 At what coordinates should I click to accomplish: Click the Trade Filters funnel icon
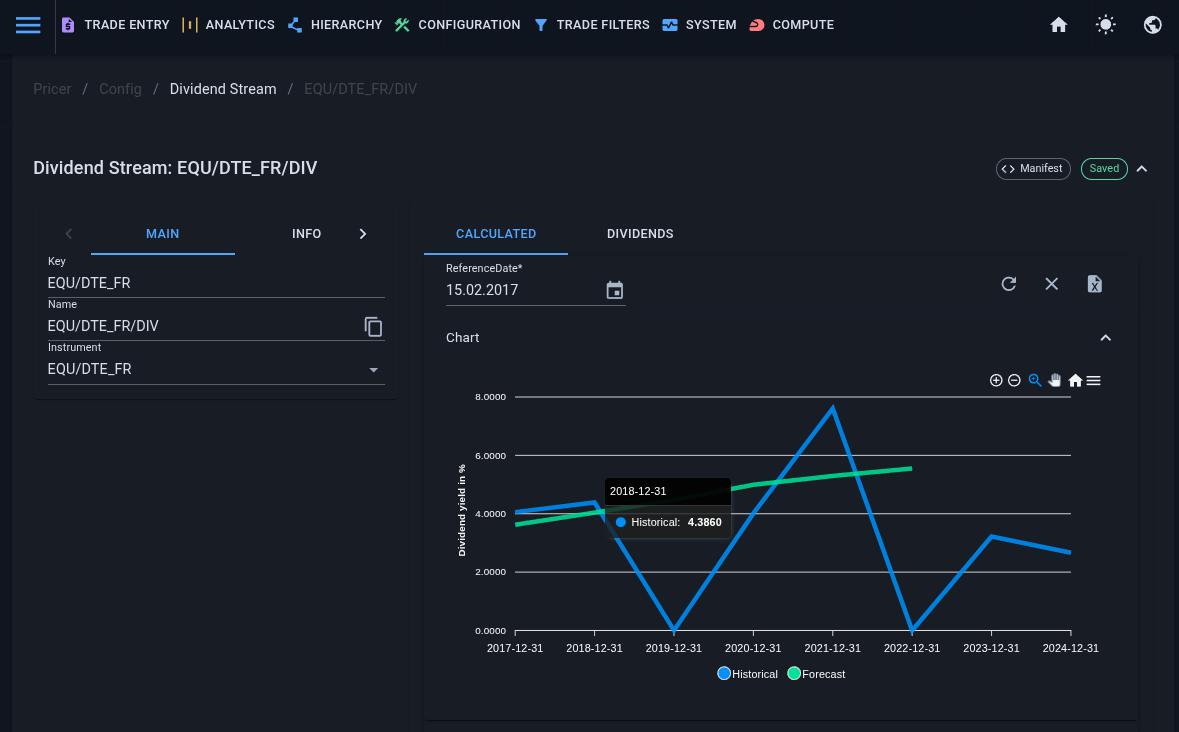click(x=541, y=25)
